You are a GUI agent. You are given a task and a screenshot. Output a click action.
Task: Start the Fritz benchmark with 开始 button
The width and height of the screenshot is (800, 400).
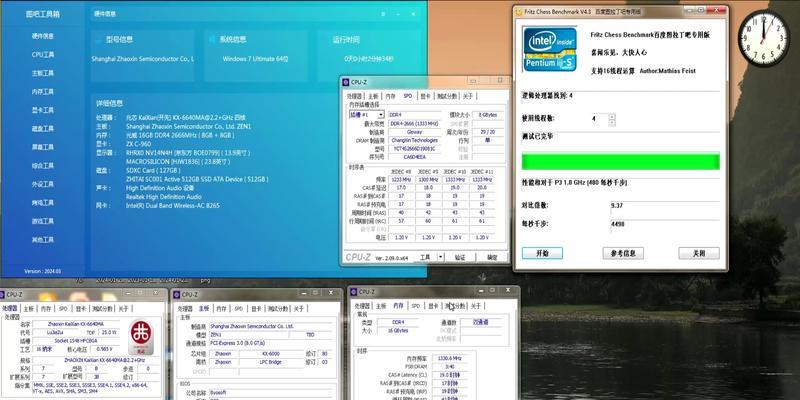542,253
